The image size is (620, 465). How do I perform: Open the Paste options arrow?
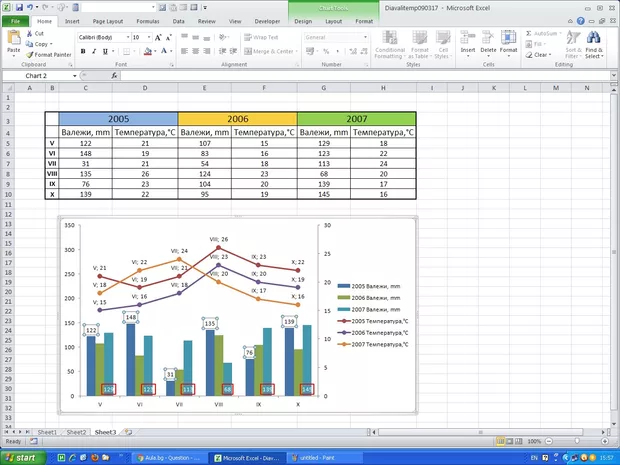tap(13, 57)
